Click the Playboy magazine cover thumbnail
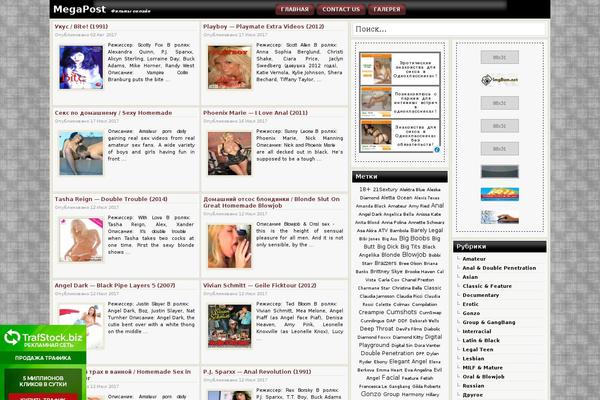 (230, 67)
